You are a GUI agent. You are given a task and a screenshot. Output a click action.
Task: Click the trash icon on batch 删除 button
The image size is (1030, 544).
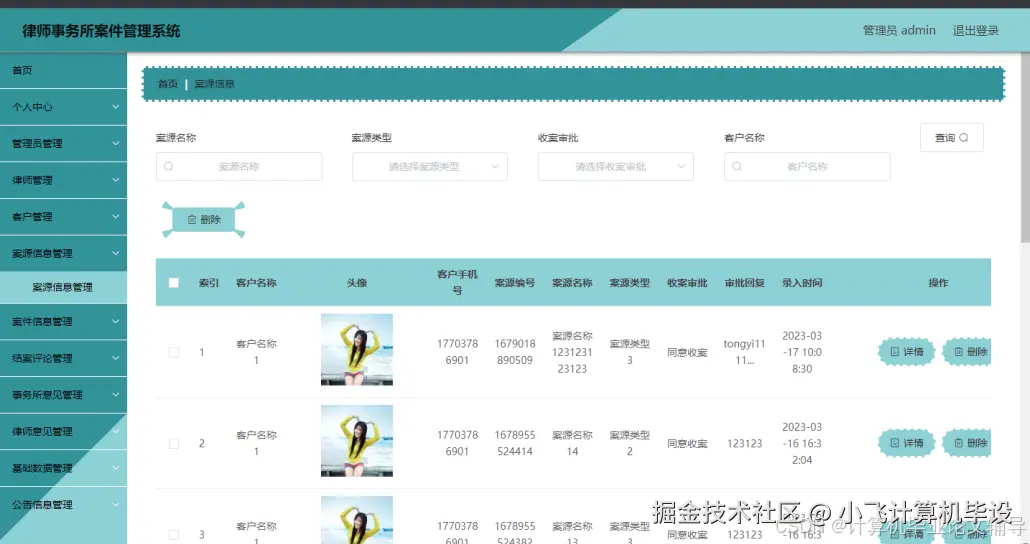click(192, 219)
